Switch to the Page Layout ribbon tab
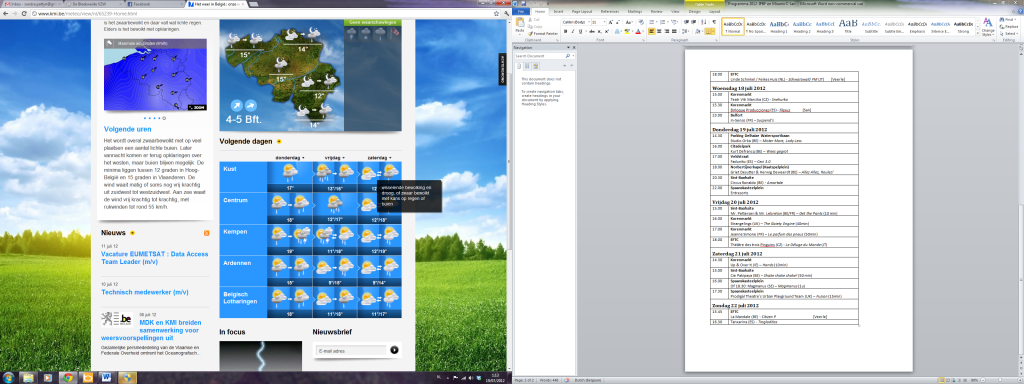Image resolution: width=1024 pixels, height=384 pixels. (581, 11)
